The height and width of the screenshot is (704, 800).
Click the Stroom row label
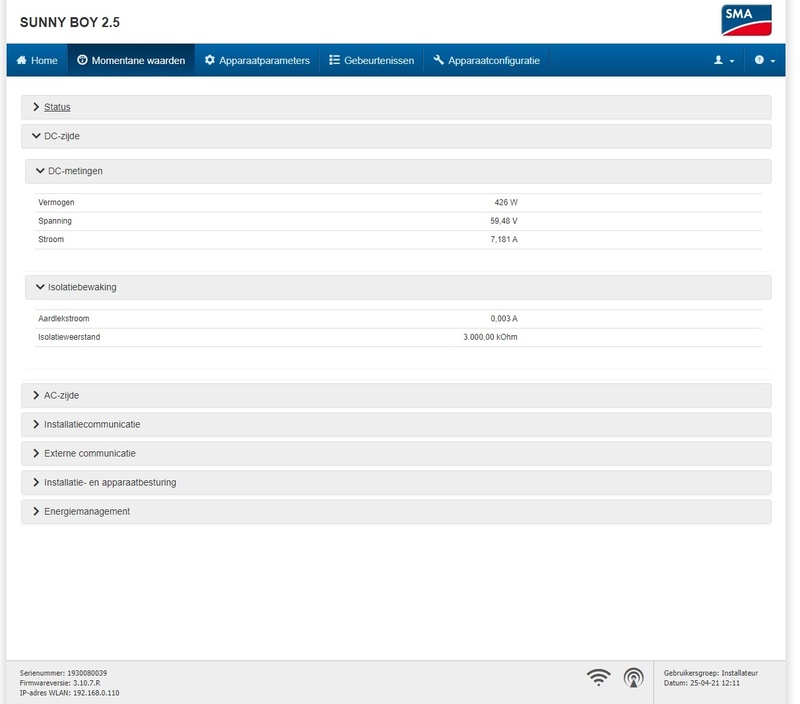[51, 239]
